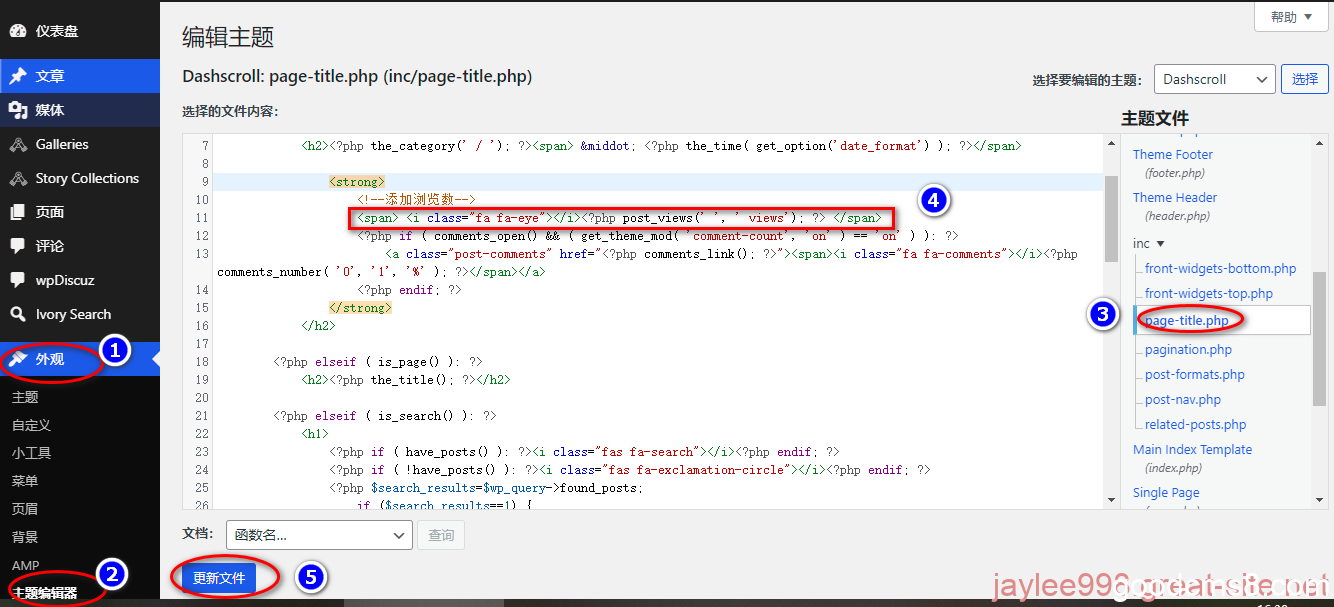
Task: Click the 评论 comment bubble icon
Action: coord(18,246)
